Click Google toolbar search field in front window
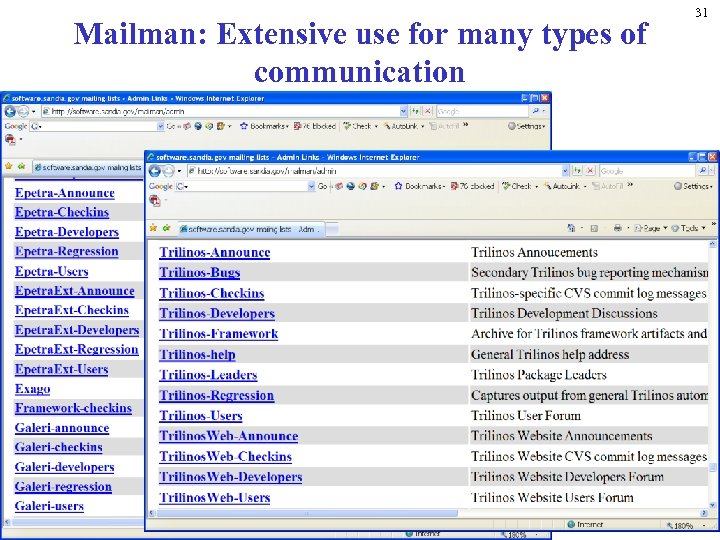The height and width of the screenshot is (540, 720). (x=246, y=186)
